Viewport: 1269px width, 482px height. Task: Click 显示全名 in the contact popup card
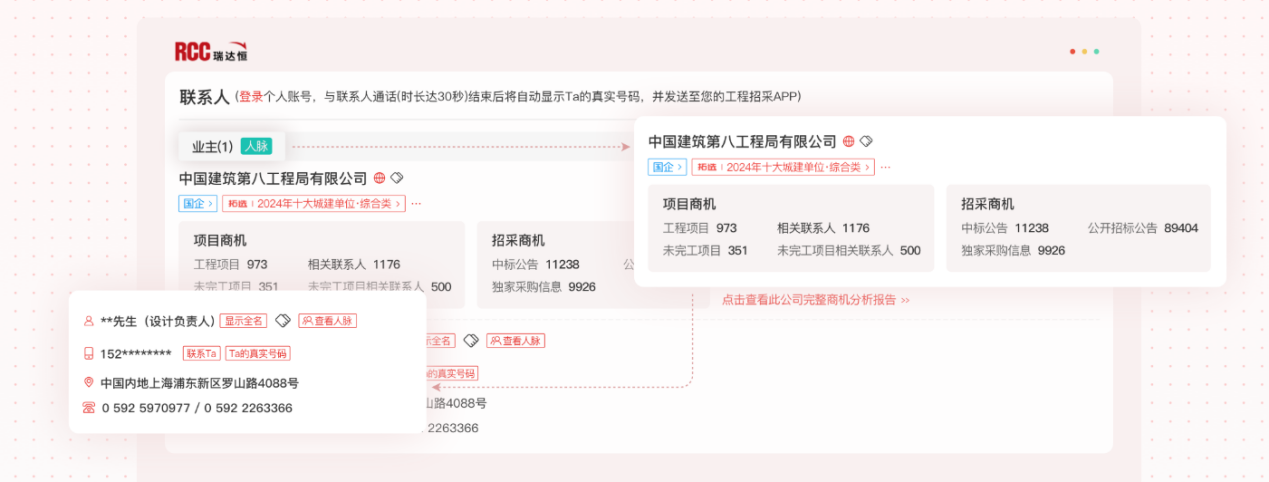coord(244,321)
